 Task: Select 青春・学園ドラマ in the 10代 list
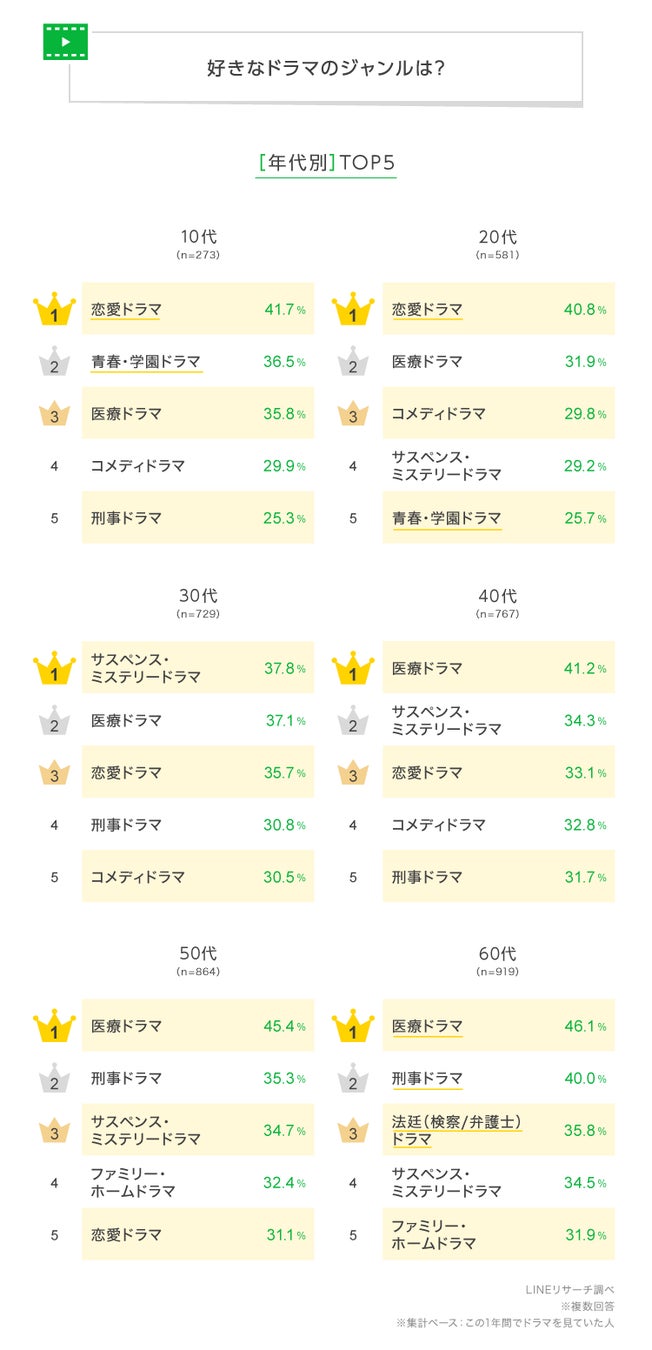pos(146,362)
